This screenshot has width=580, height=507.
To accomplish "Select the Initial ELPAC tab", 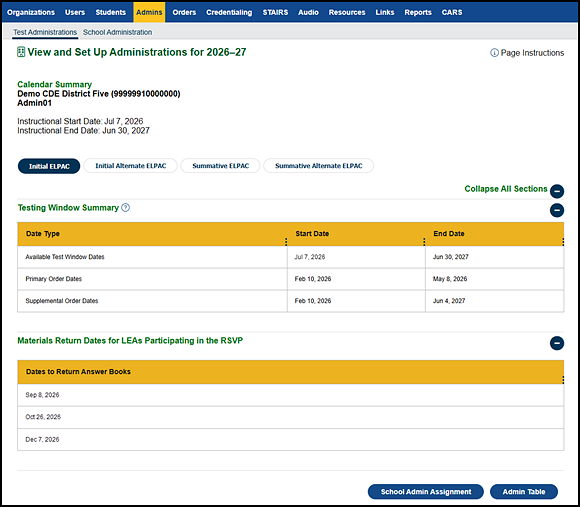I will coord(49,166).
